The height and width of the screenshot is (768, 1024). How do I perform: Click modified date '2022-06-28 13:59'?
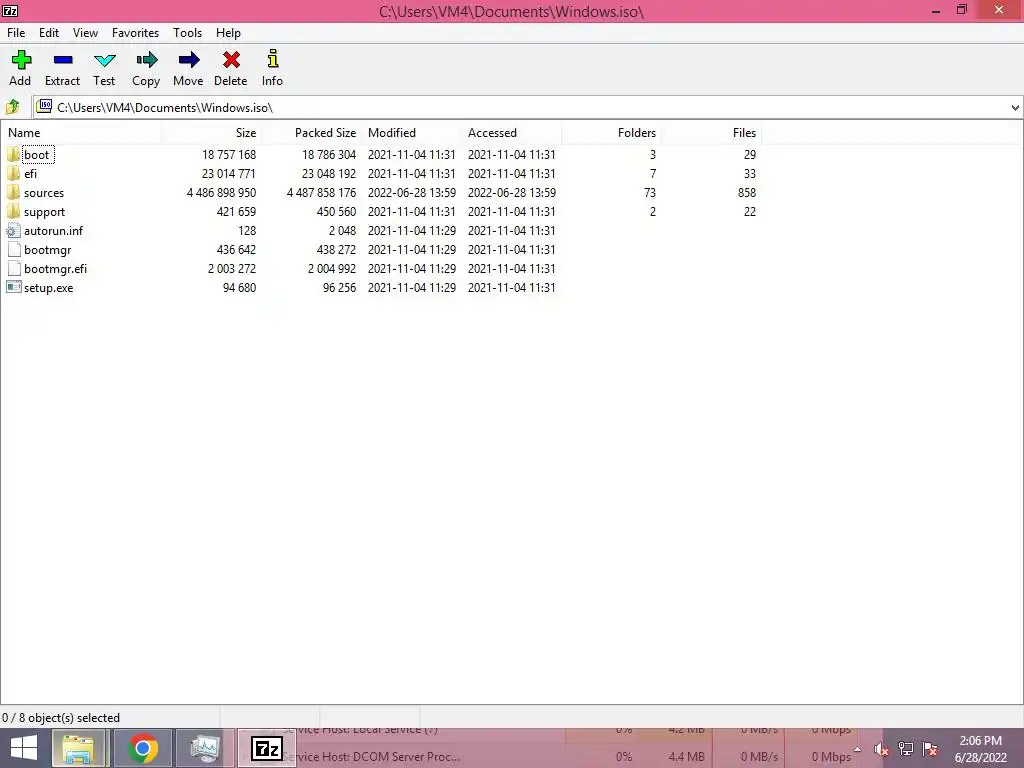coord(411,193)
